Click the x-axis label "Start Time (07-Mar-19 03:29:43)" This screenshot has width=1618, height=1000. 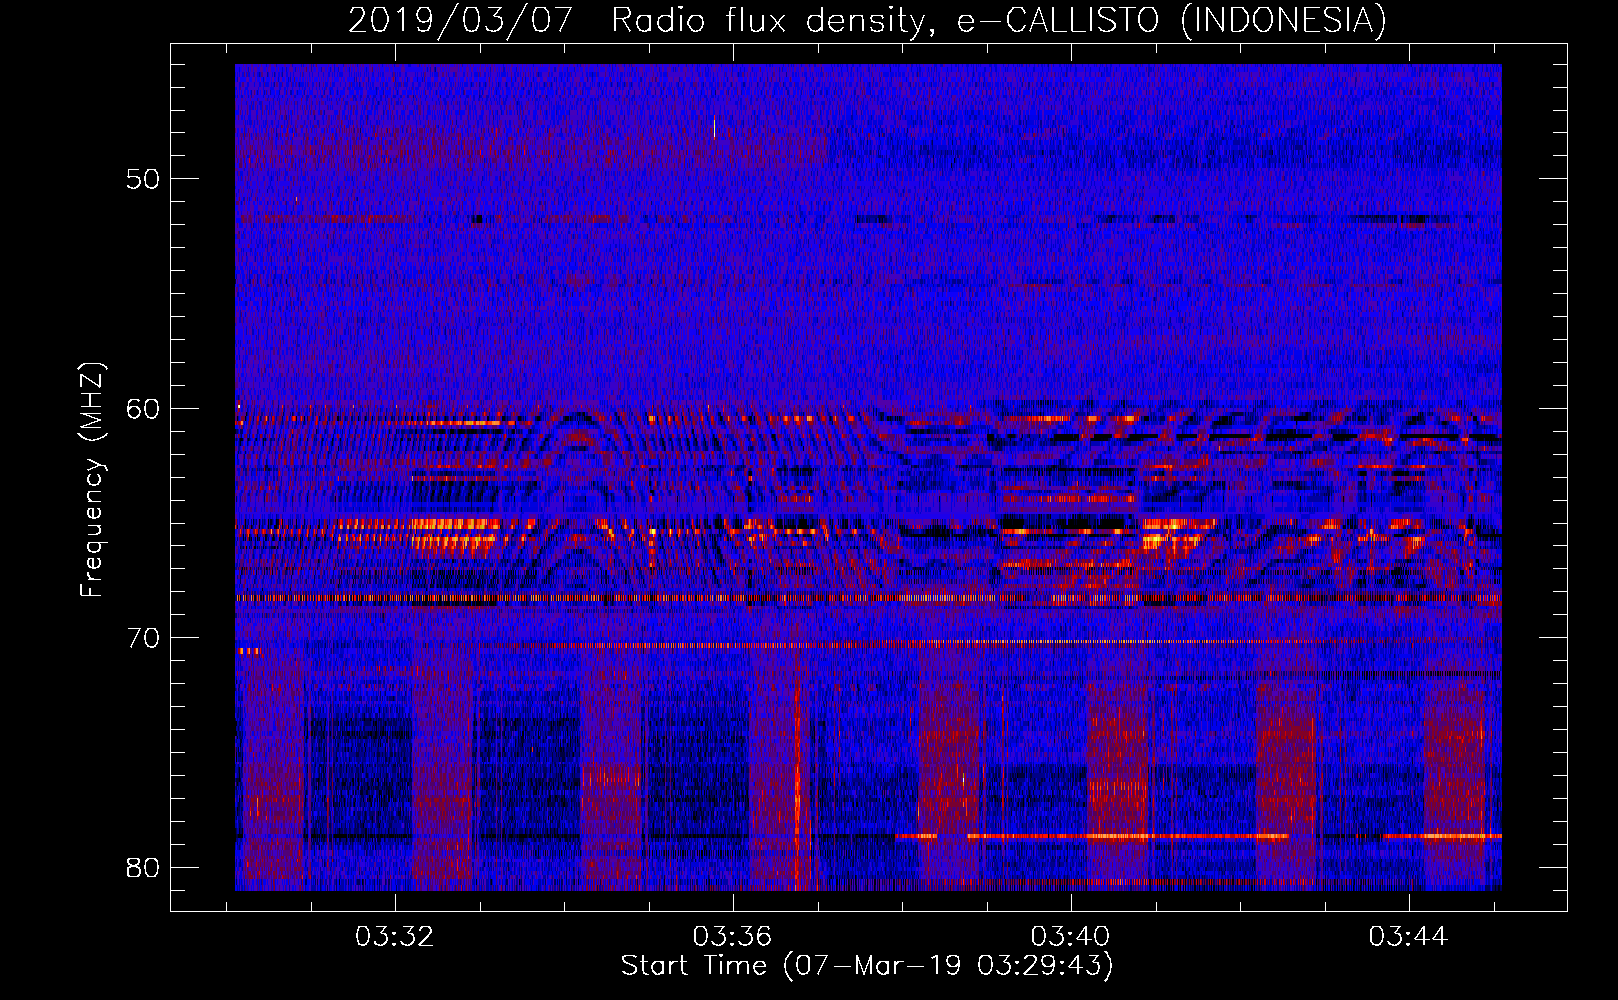pyautogui.click(x=867, y=966)
